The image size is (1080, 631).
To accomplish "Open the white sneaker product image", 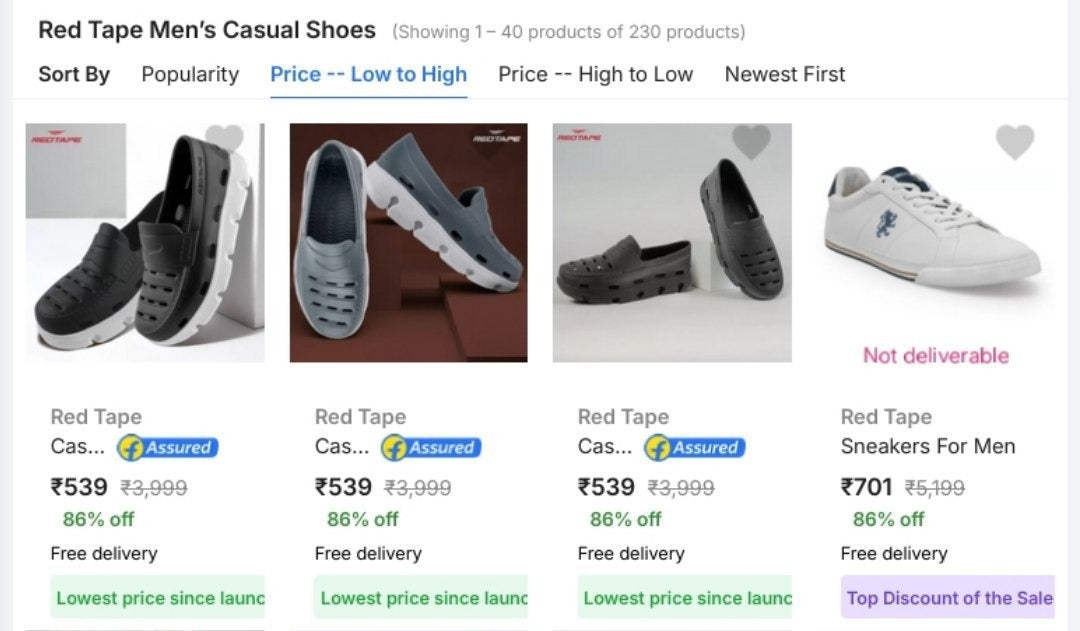I will pyautogui.click(x=935, y=230).
